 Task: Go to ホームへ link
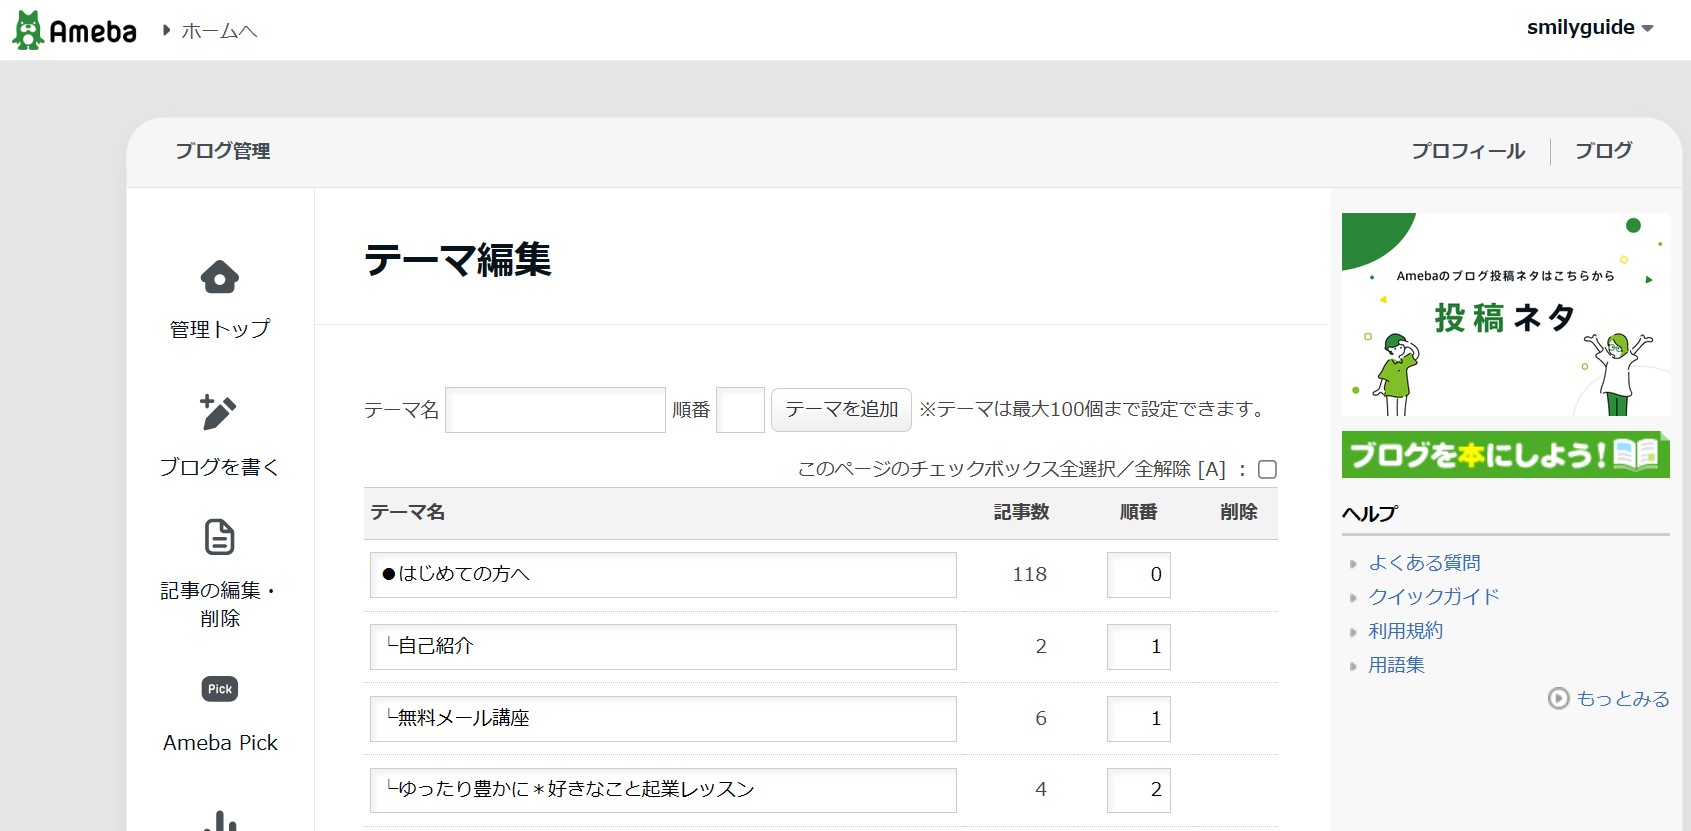(219, 31)
